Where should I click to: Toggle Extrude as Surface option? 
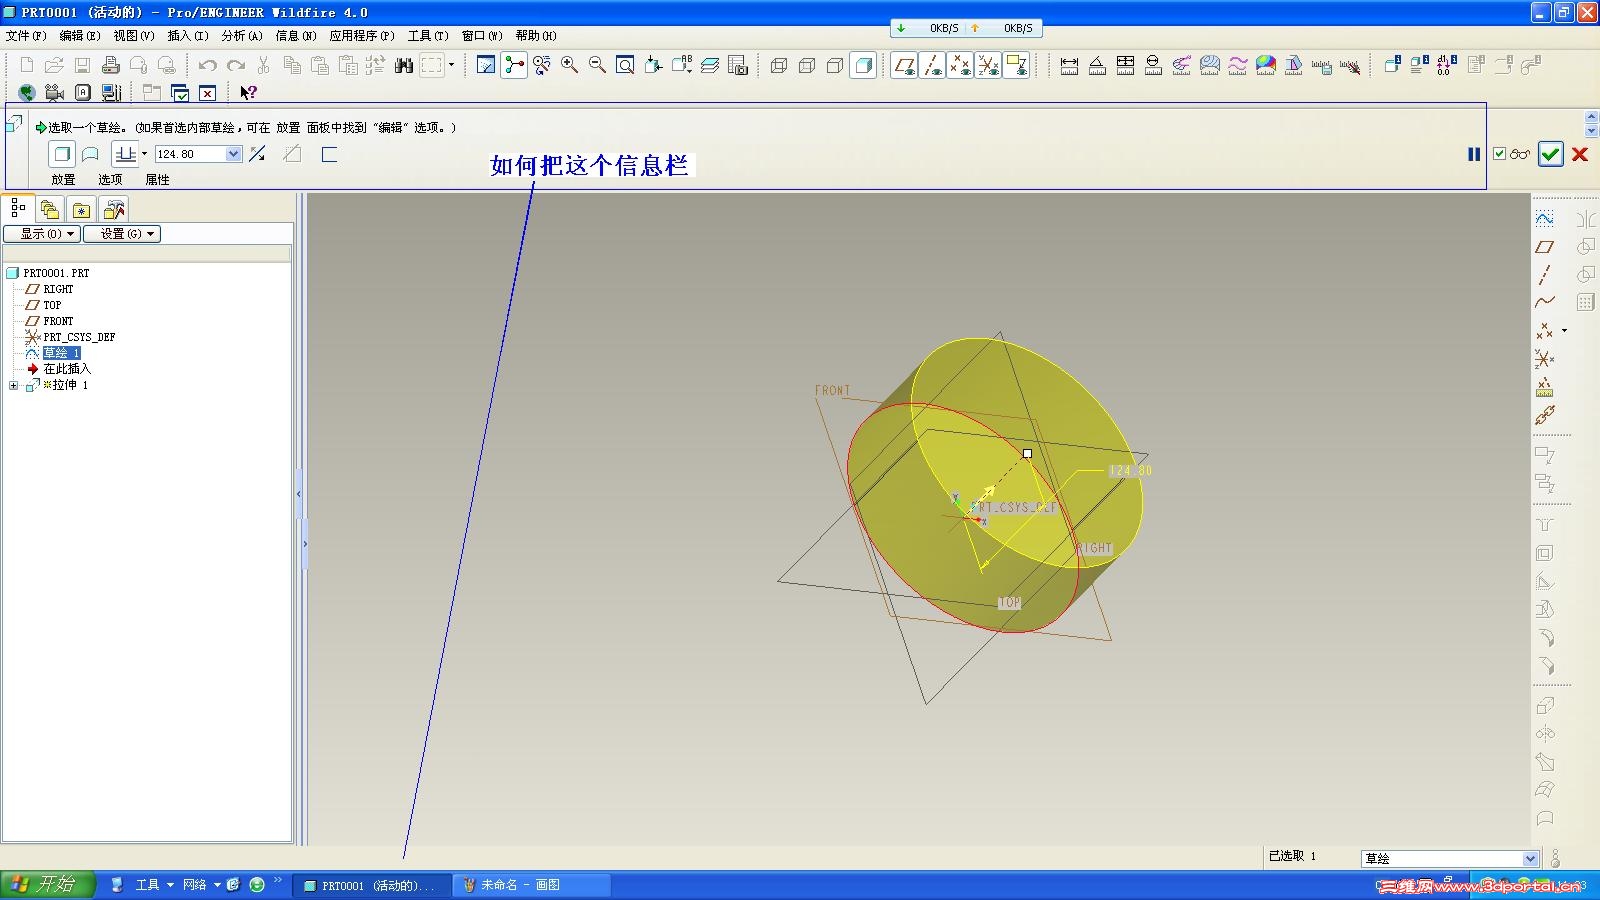click(x=90, y=154)
